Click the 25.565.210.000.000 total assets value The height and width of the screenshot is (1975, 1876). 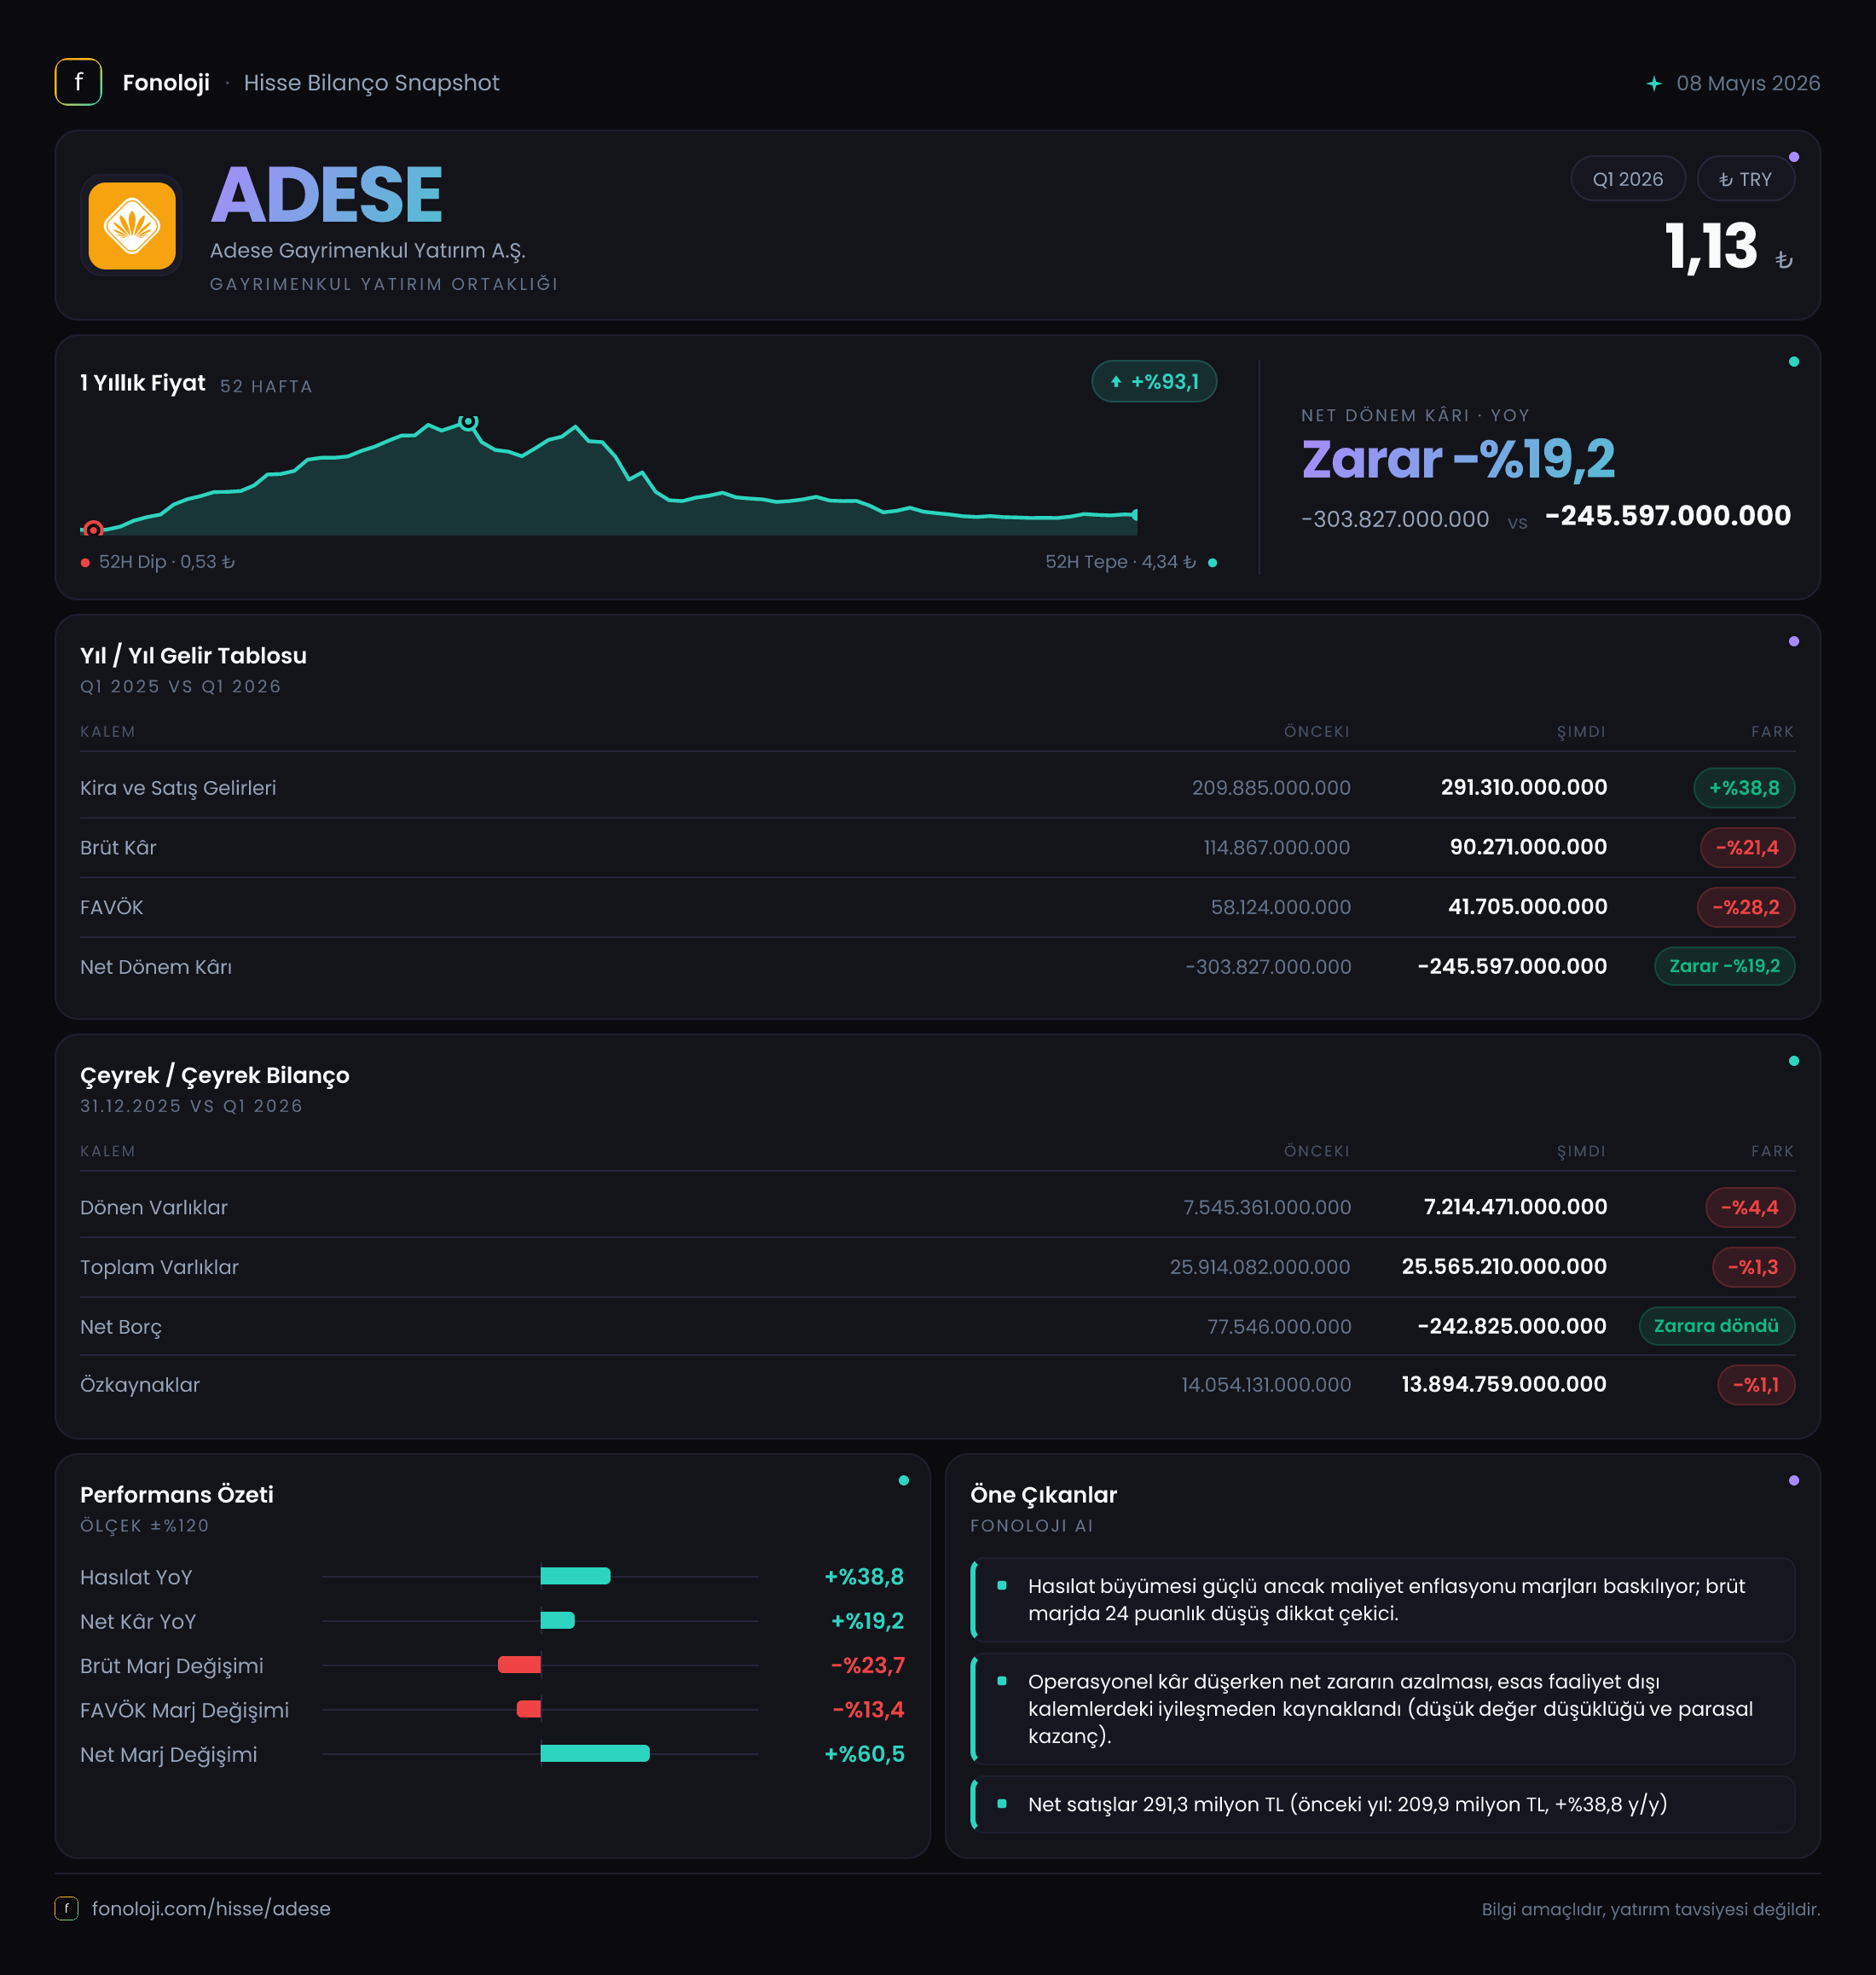[1504, 1266]
